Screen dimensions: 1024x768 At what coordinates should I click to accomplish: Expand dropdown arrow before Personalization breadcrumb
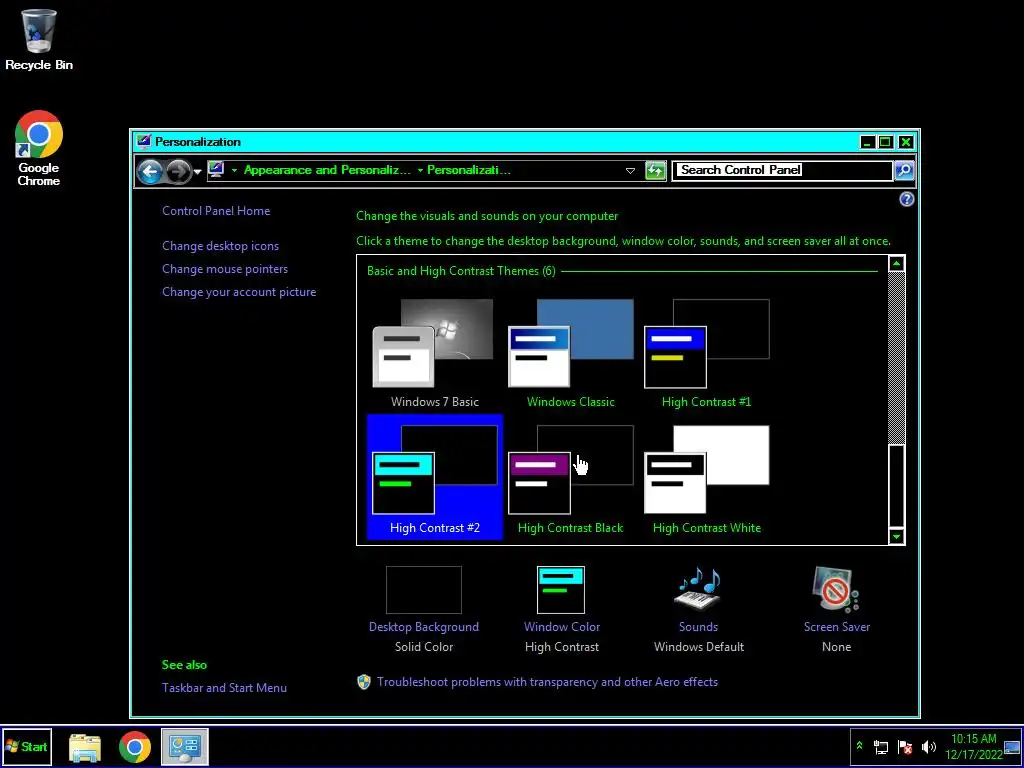420,170
